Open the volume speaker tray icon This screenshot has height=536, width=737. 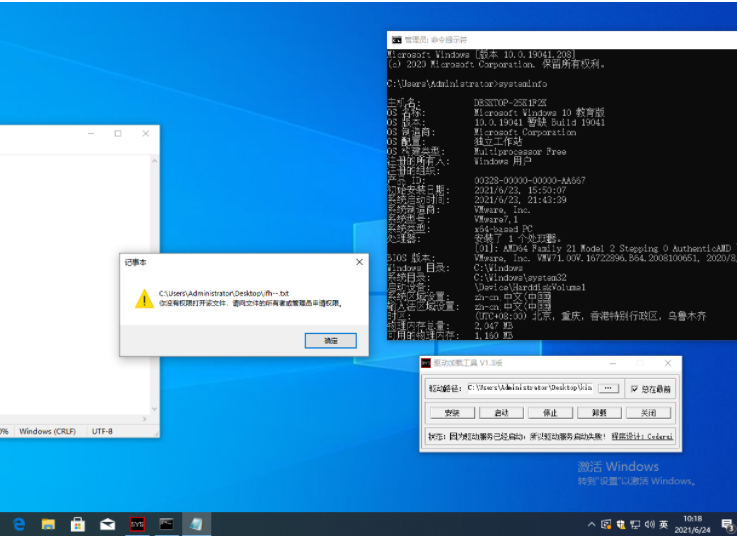[x=650, y=524]
